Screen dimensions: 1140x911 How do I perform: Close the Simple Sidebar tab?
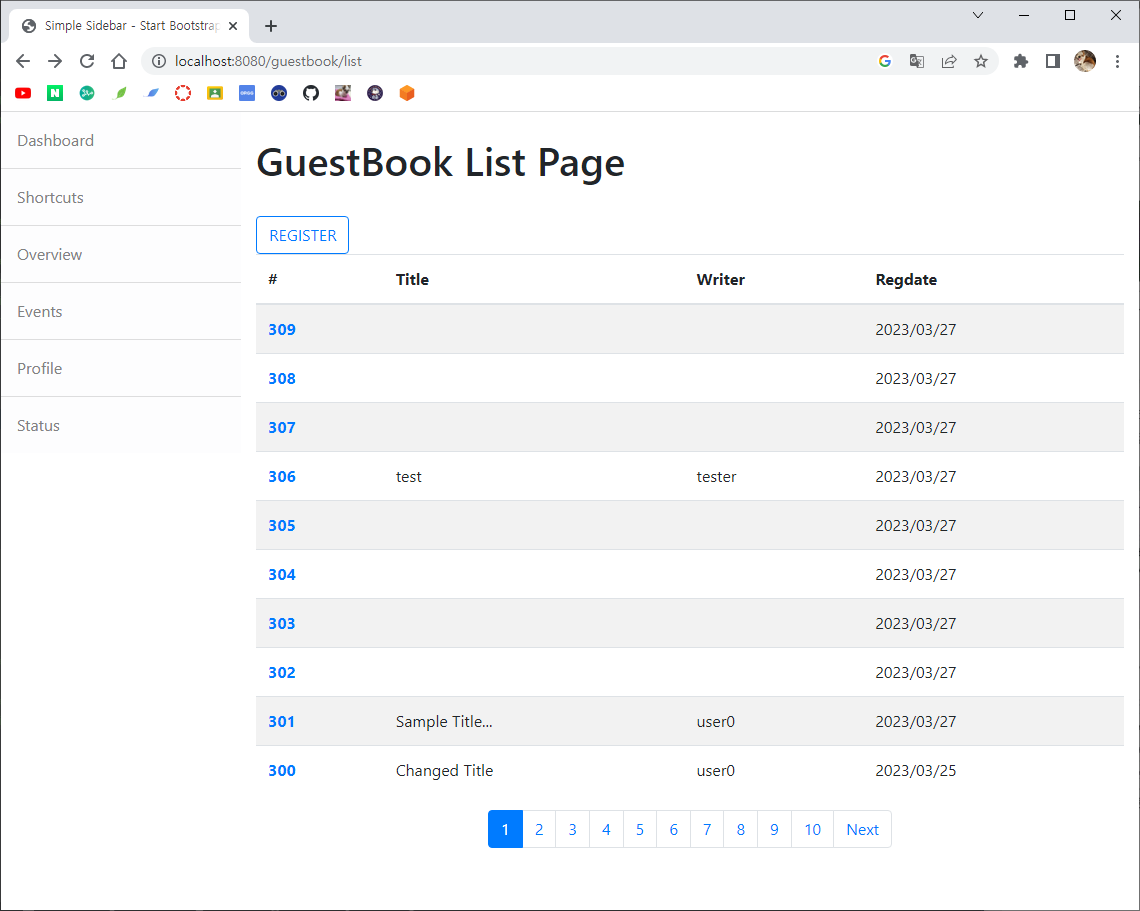click(x=233, y=26)
